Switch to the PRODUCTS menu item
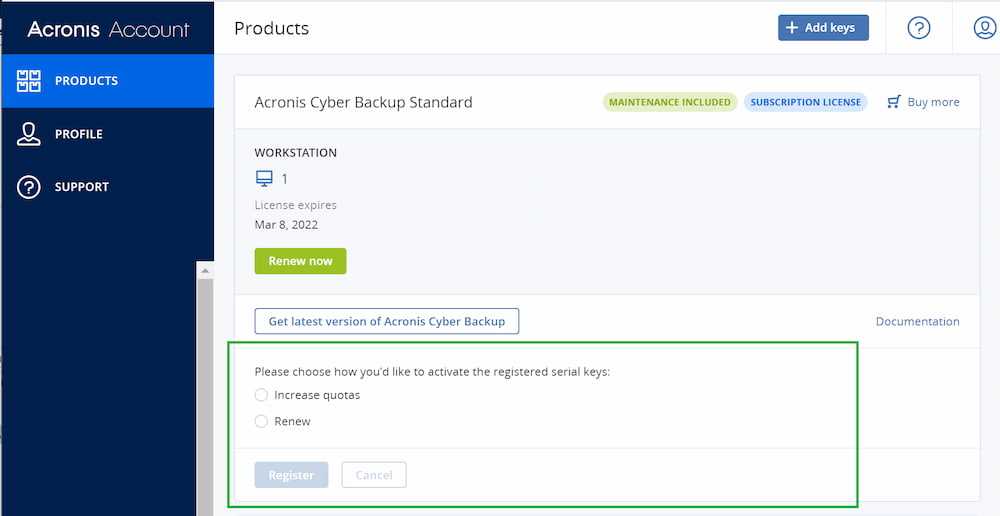 86,81
